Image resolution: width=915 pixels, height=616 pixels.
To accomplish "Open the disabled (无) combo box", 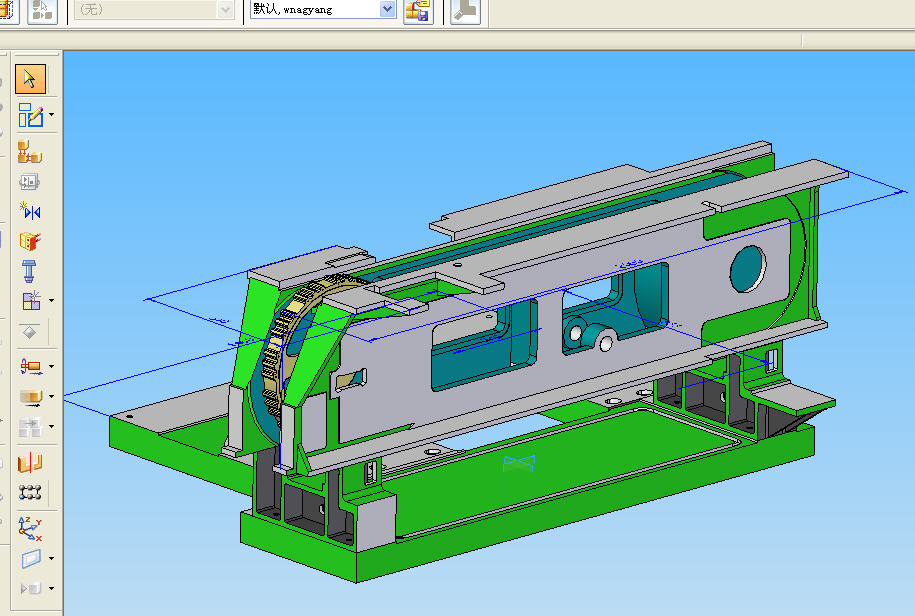I will pos(154,9).
